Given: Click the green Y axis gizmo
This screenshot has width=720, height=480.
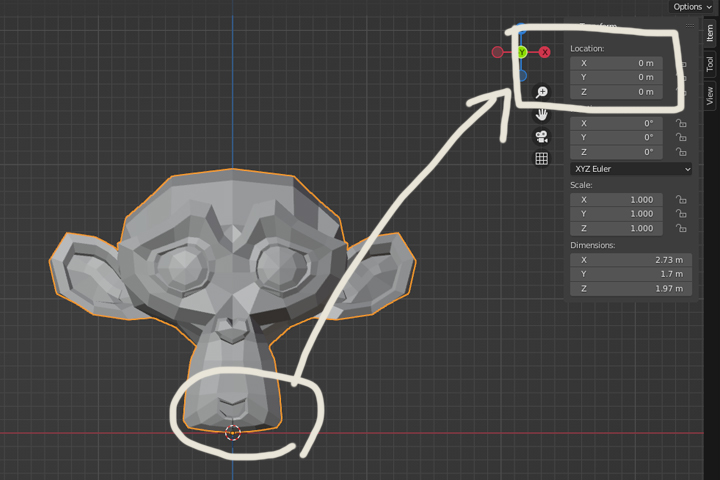Looking at the screenshot, I should click(x=522, y=52).
